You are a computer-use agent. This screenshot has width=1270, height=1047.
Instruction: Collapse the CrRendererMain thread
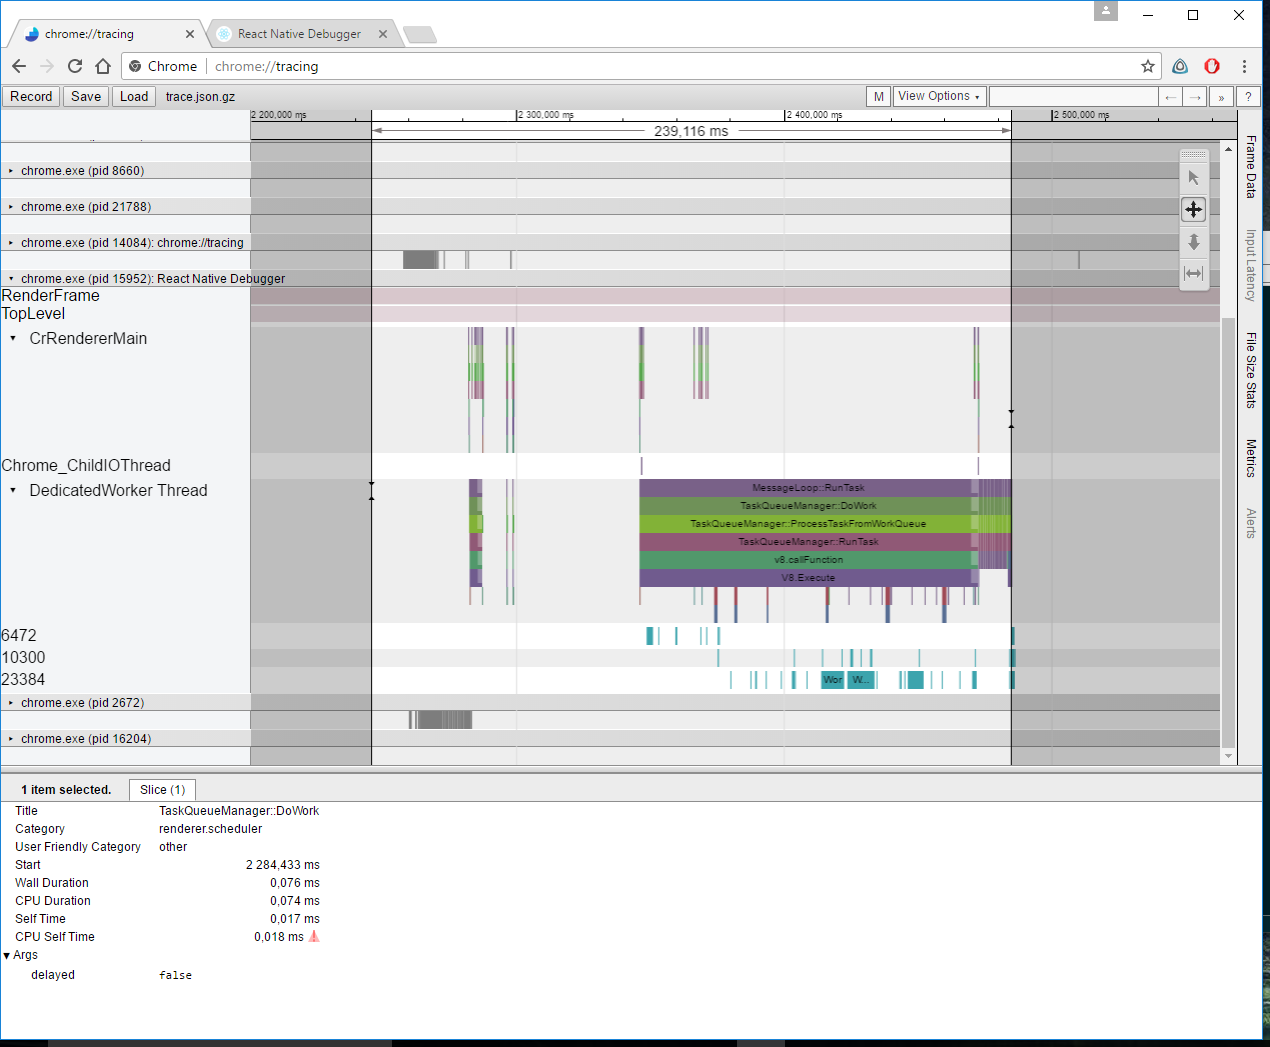coord(13,338)
